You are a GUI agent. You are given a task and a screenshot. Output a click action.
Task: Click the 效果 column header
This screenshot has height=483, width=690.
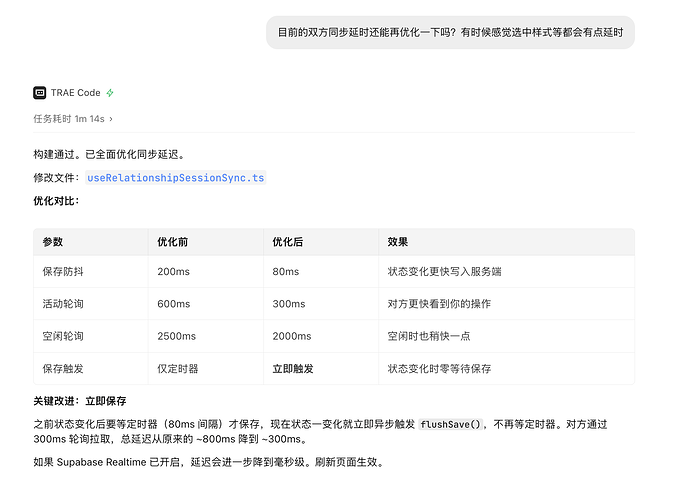point(506,242)
